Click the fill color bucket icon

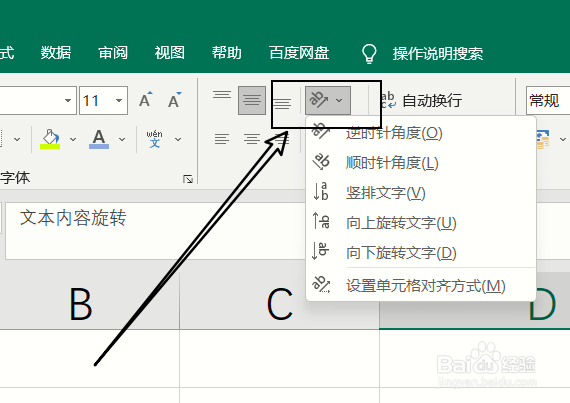(x=50, y=139)
